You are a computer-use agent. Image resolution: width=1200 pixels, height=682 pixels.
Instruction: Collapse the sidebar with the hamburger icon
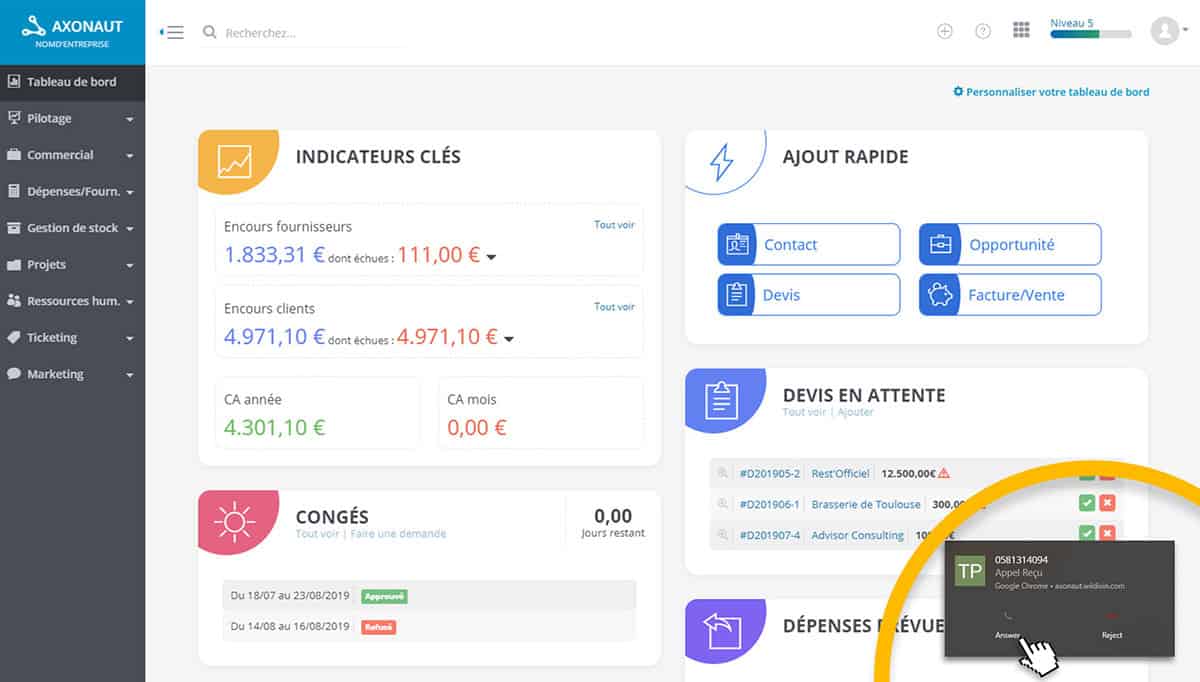click(x=172, y=32)
